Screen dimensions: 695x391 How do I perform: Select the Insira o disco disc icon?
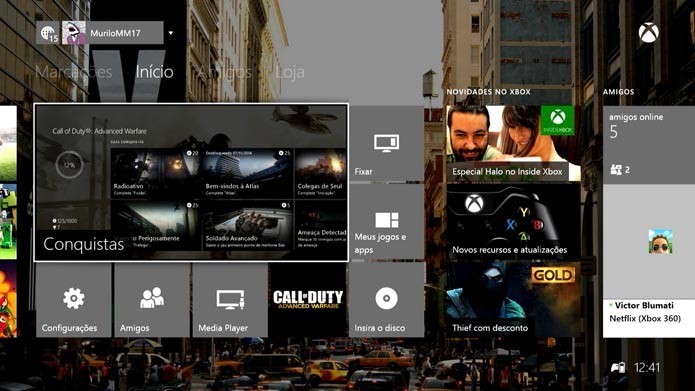point(387,298)
